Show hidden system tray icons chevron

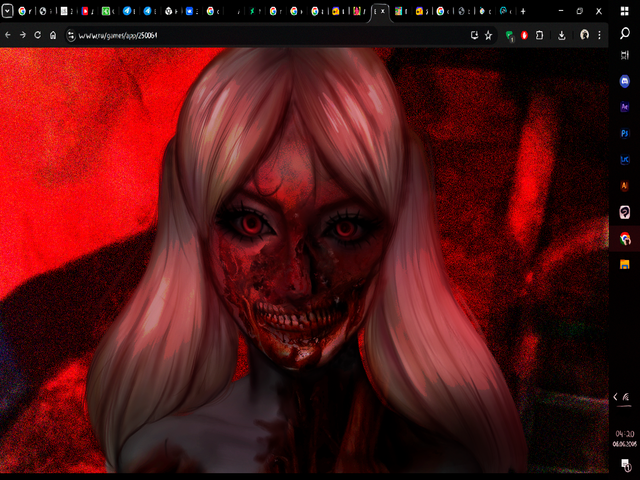615,397
